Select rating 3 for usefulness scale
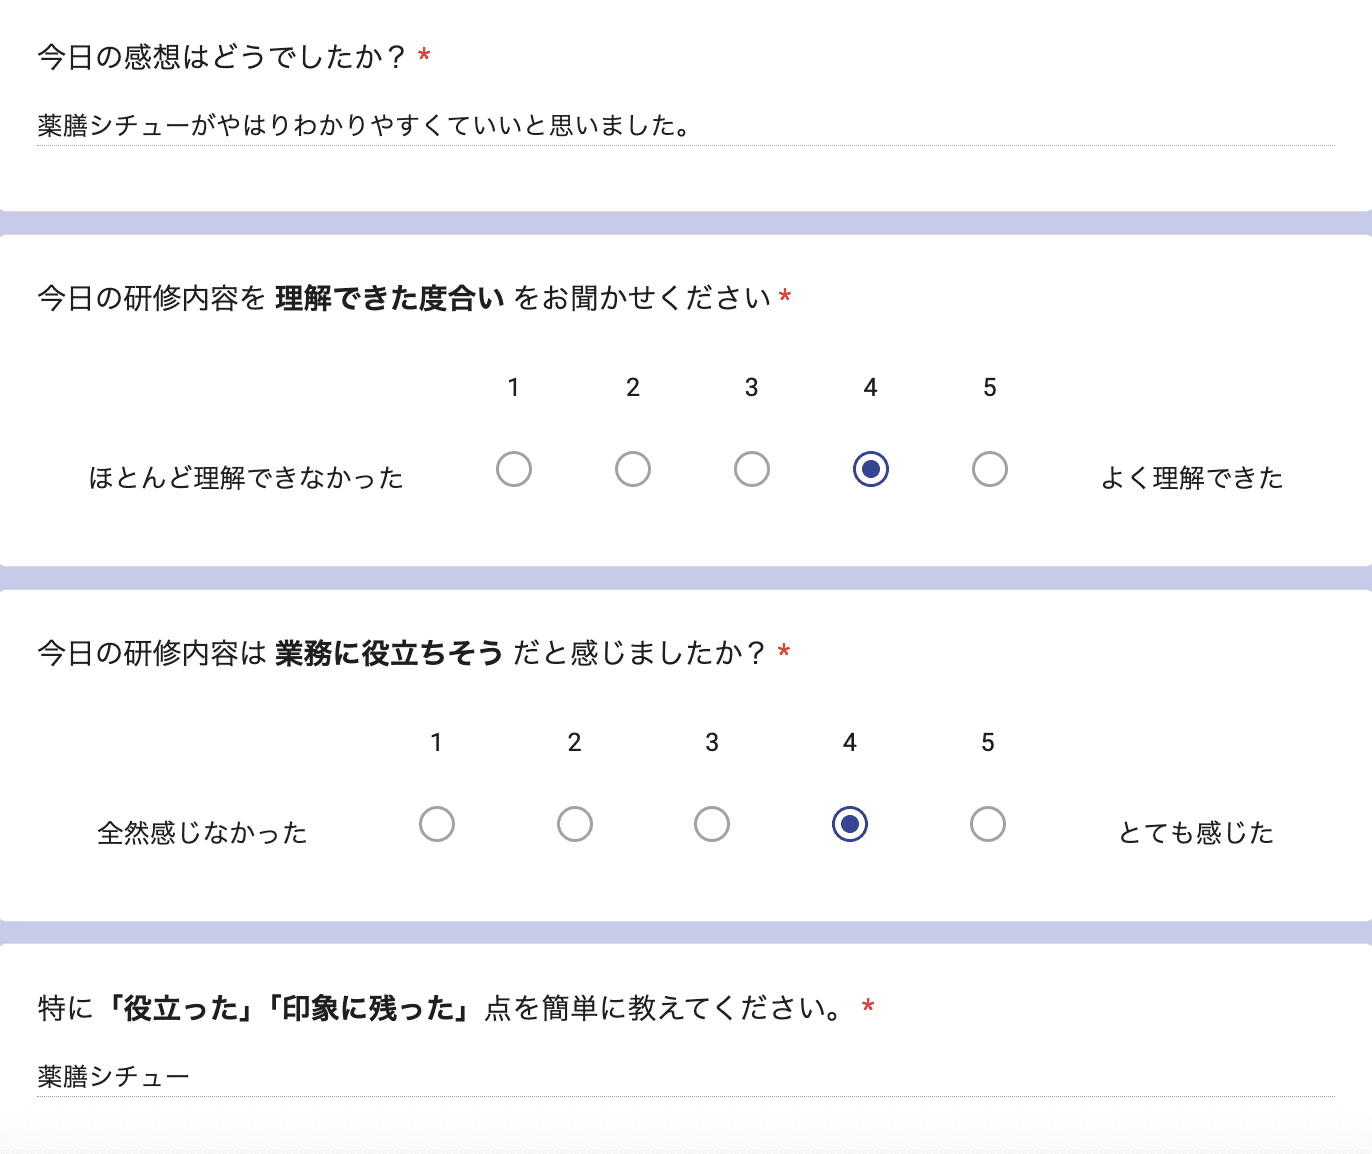Viewport: 1372px width, 1154px height. pyautogui.click(x=711, y=823)
